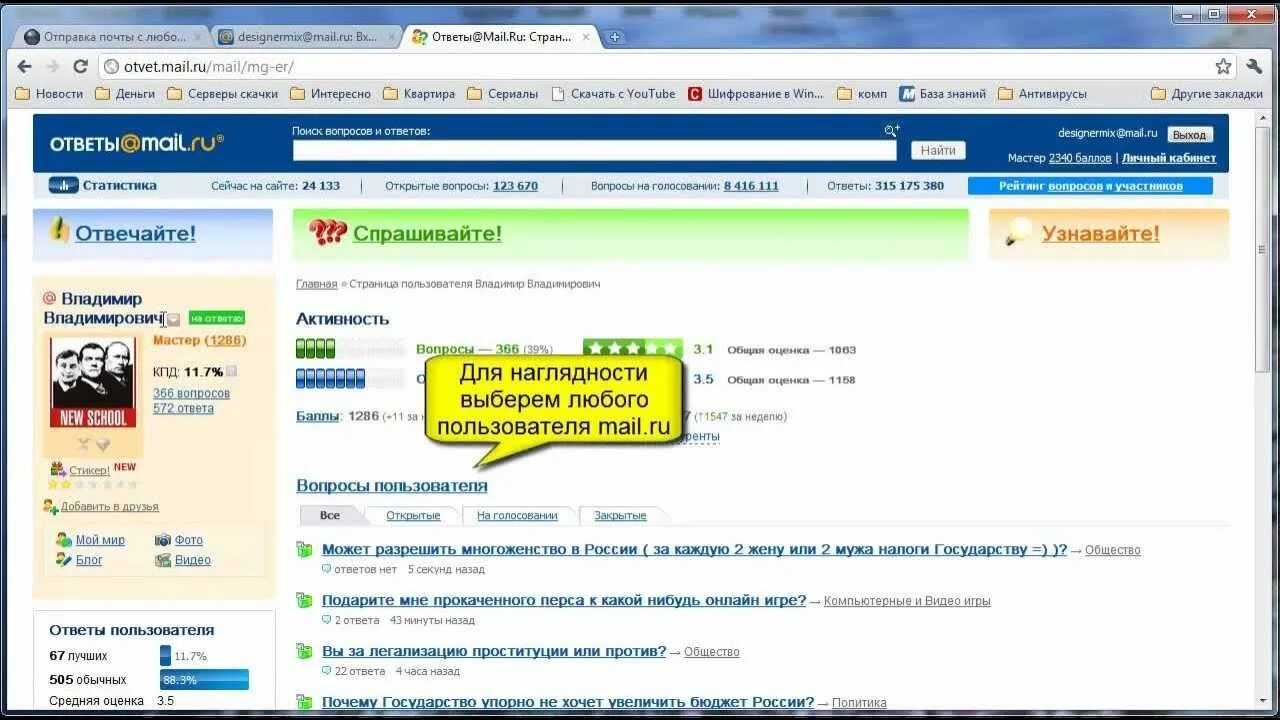Click the browser Back arrow
Viewport: 1280px width, 720px height.
point(25,66)
